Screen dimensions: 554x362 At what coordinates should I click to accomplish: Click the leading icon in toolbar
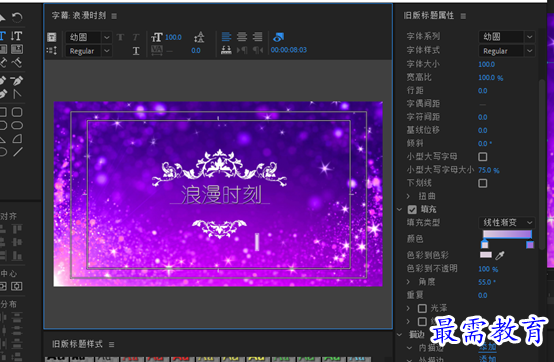199,37
